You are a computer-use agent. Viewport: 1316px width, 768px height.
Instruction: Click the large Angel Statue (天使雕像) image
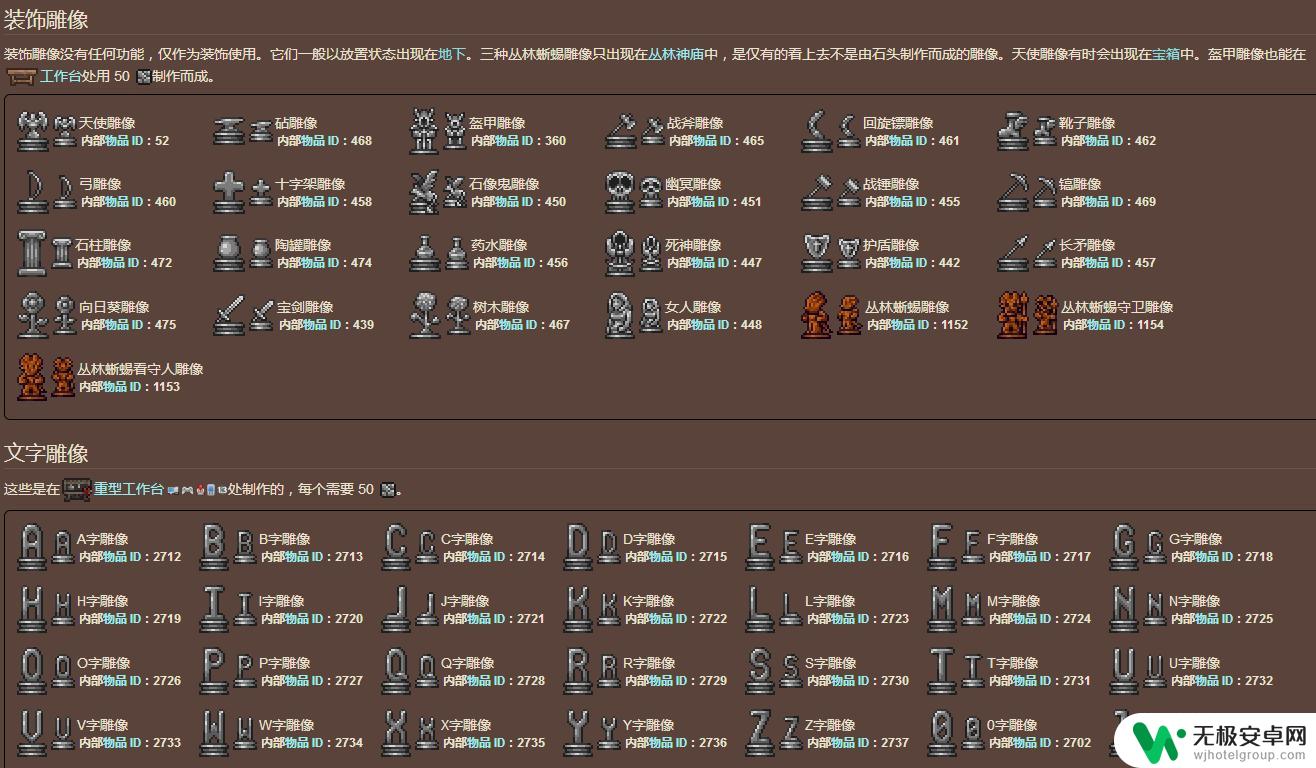(33, 131)
